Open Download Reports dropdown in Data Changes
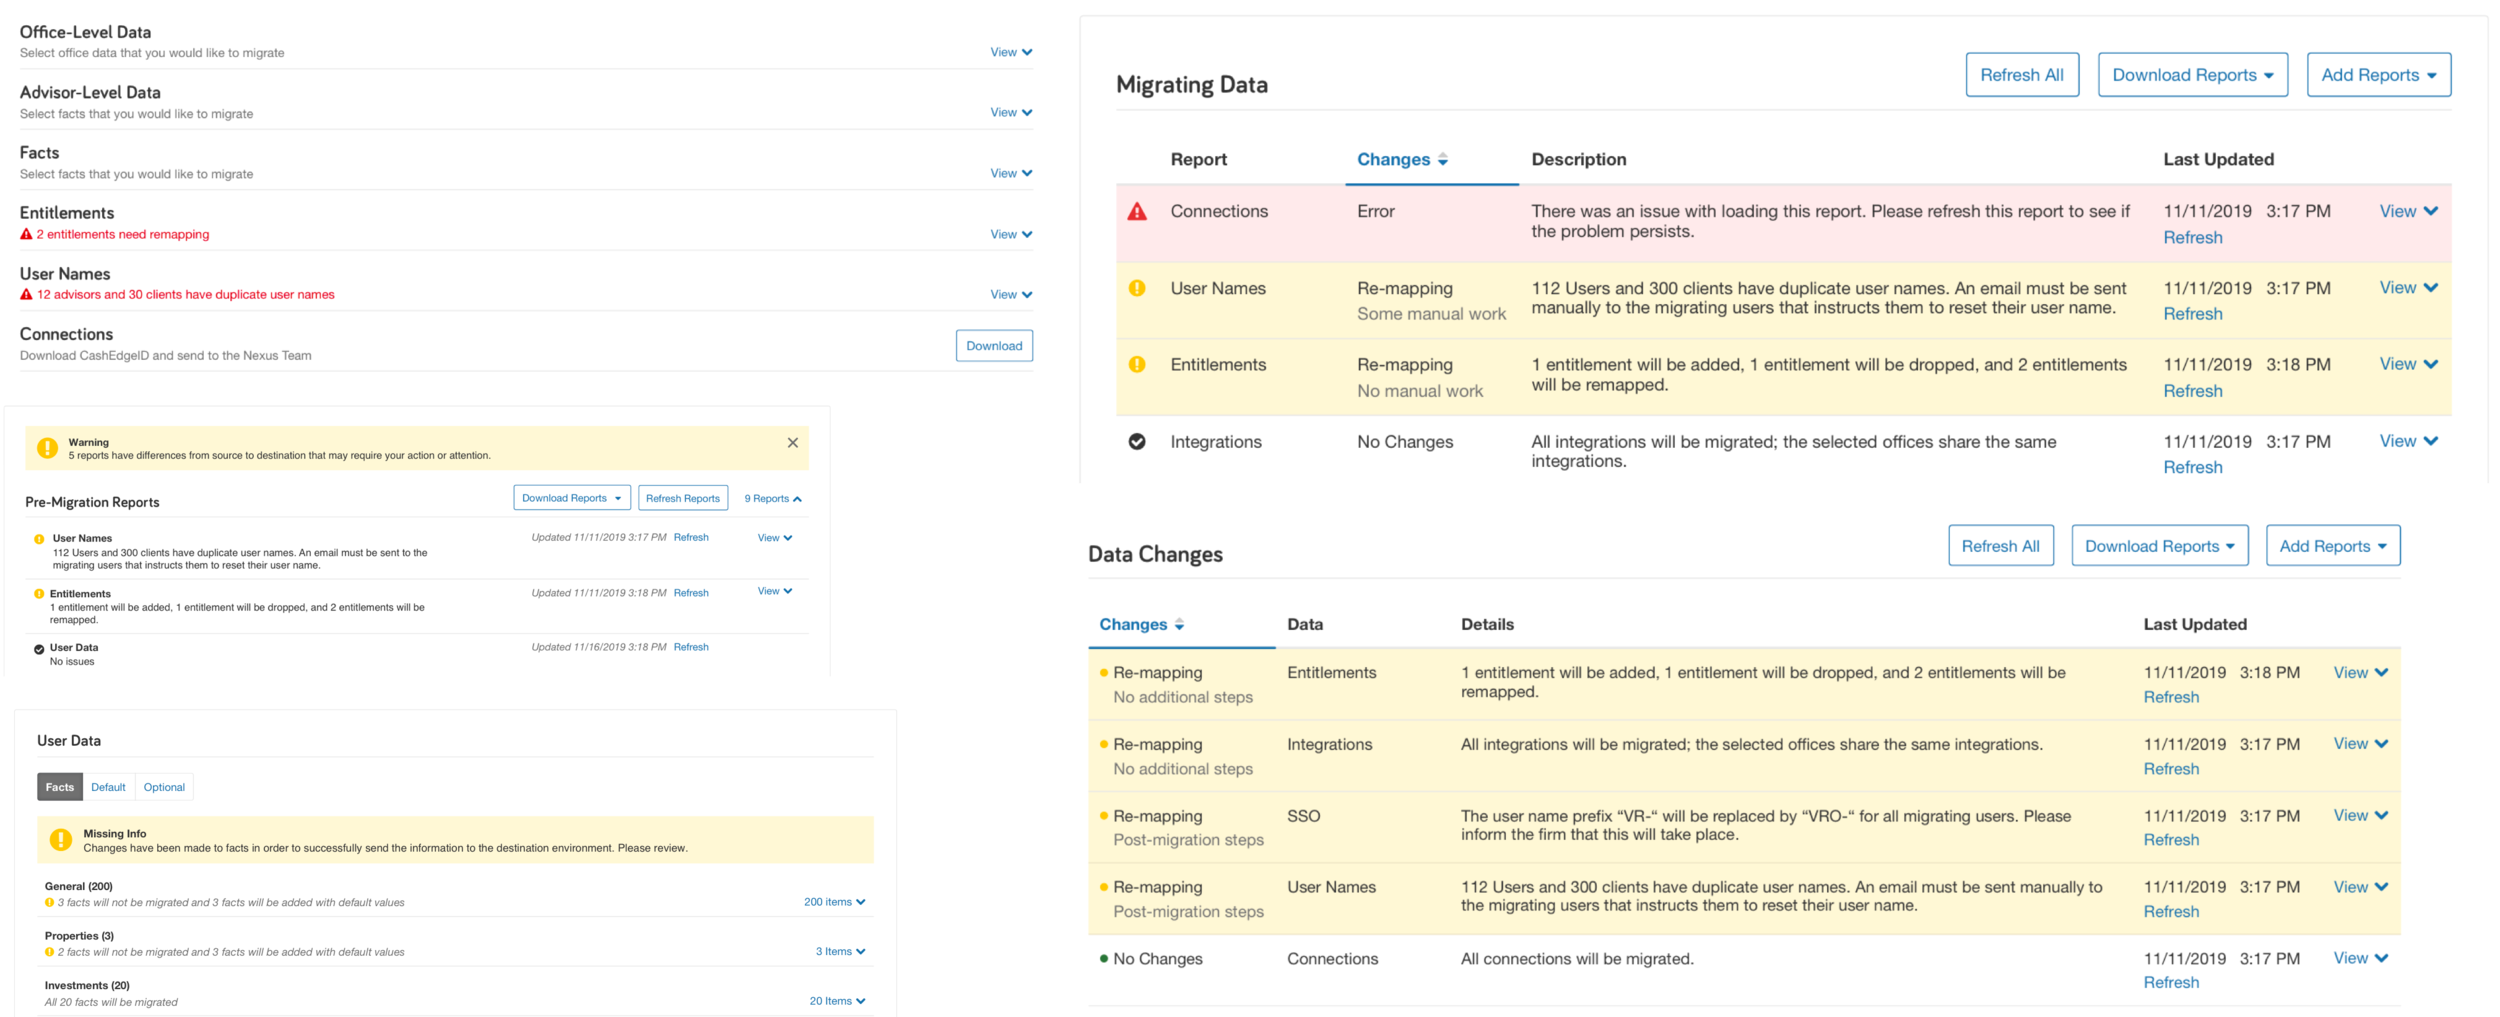This screenshot has width=2500, height=1017. pyautogui.click(x=2159, y=546)
